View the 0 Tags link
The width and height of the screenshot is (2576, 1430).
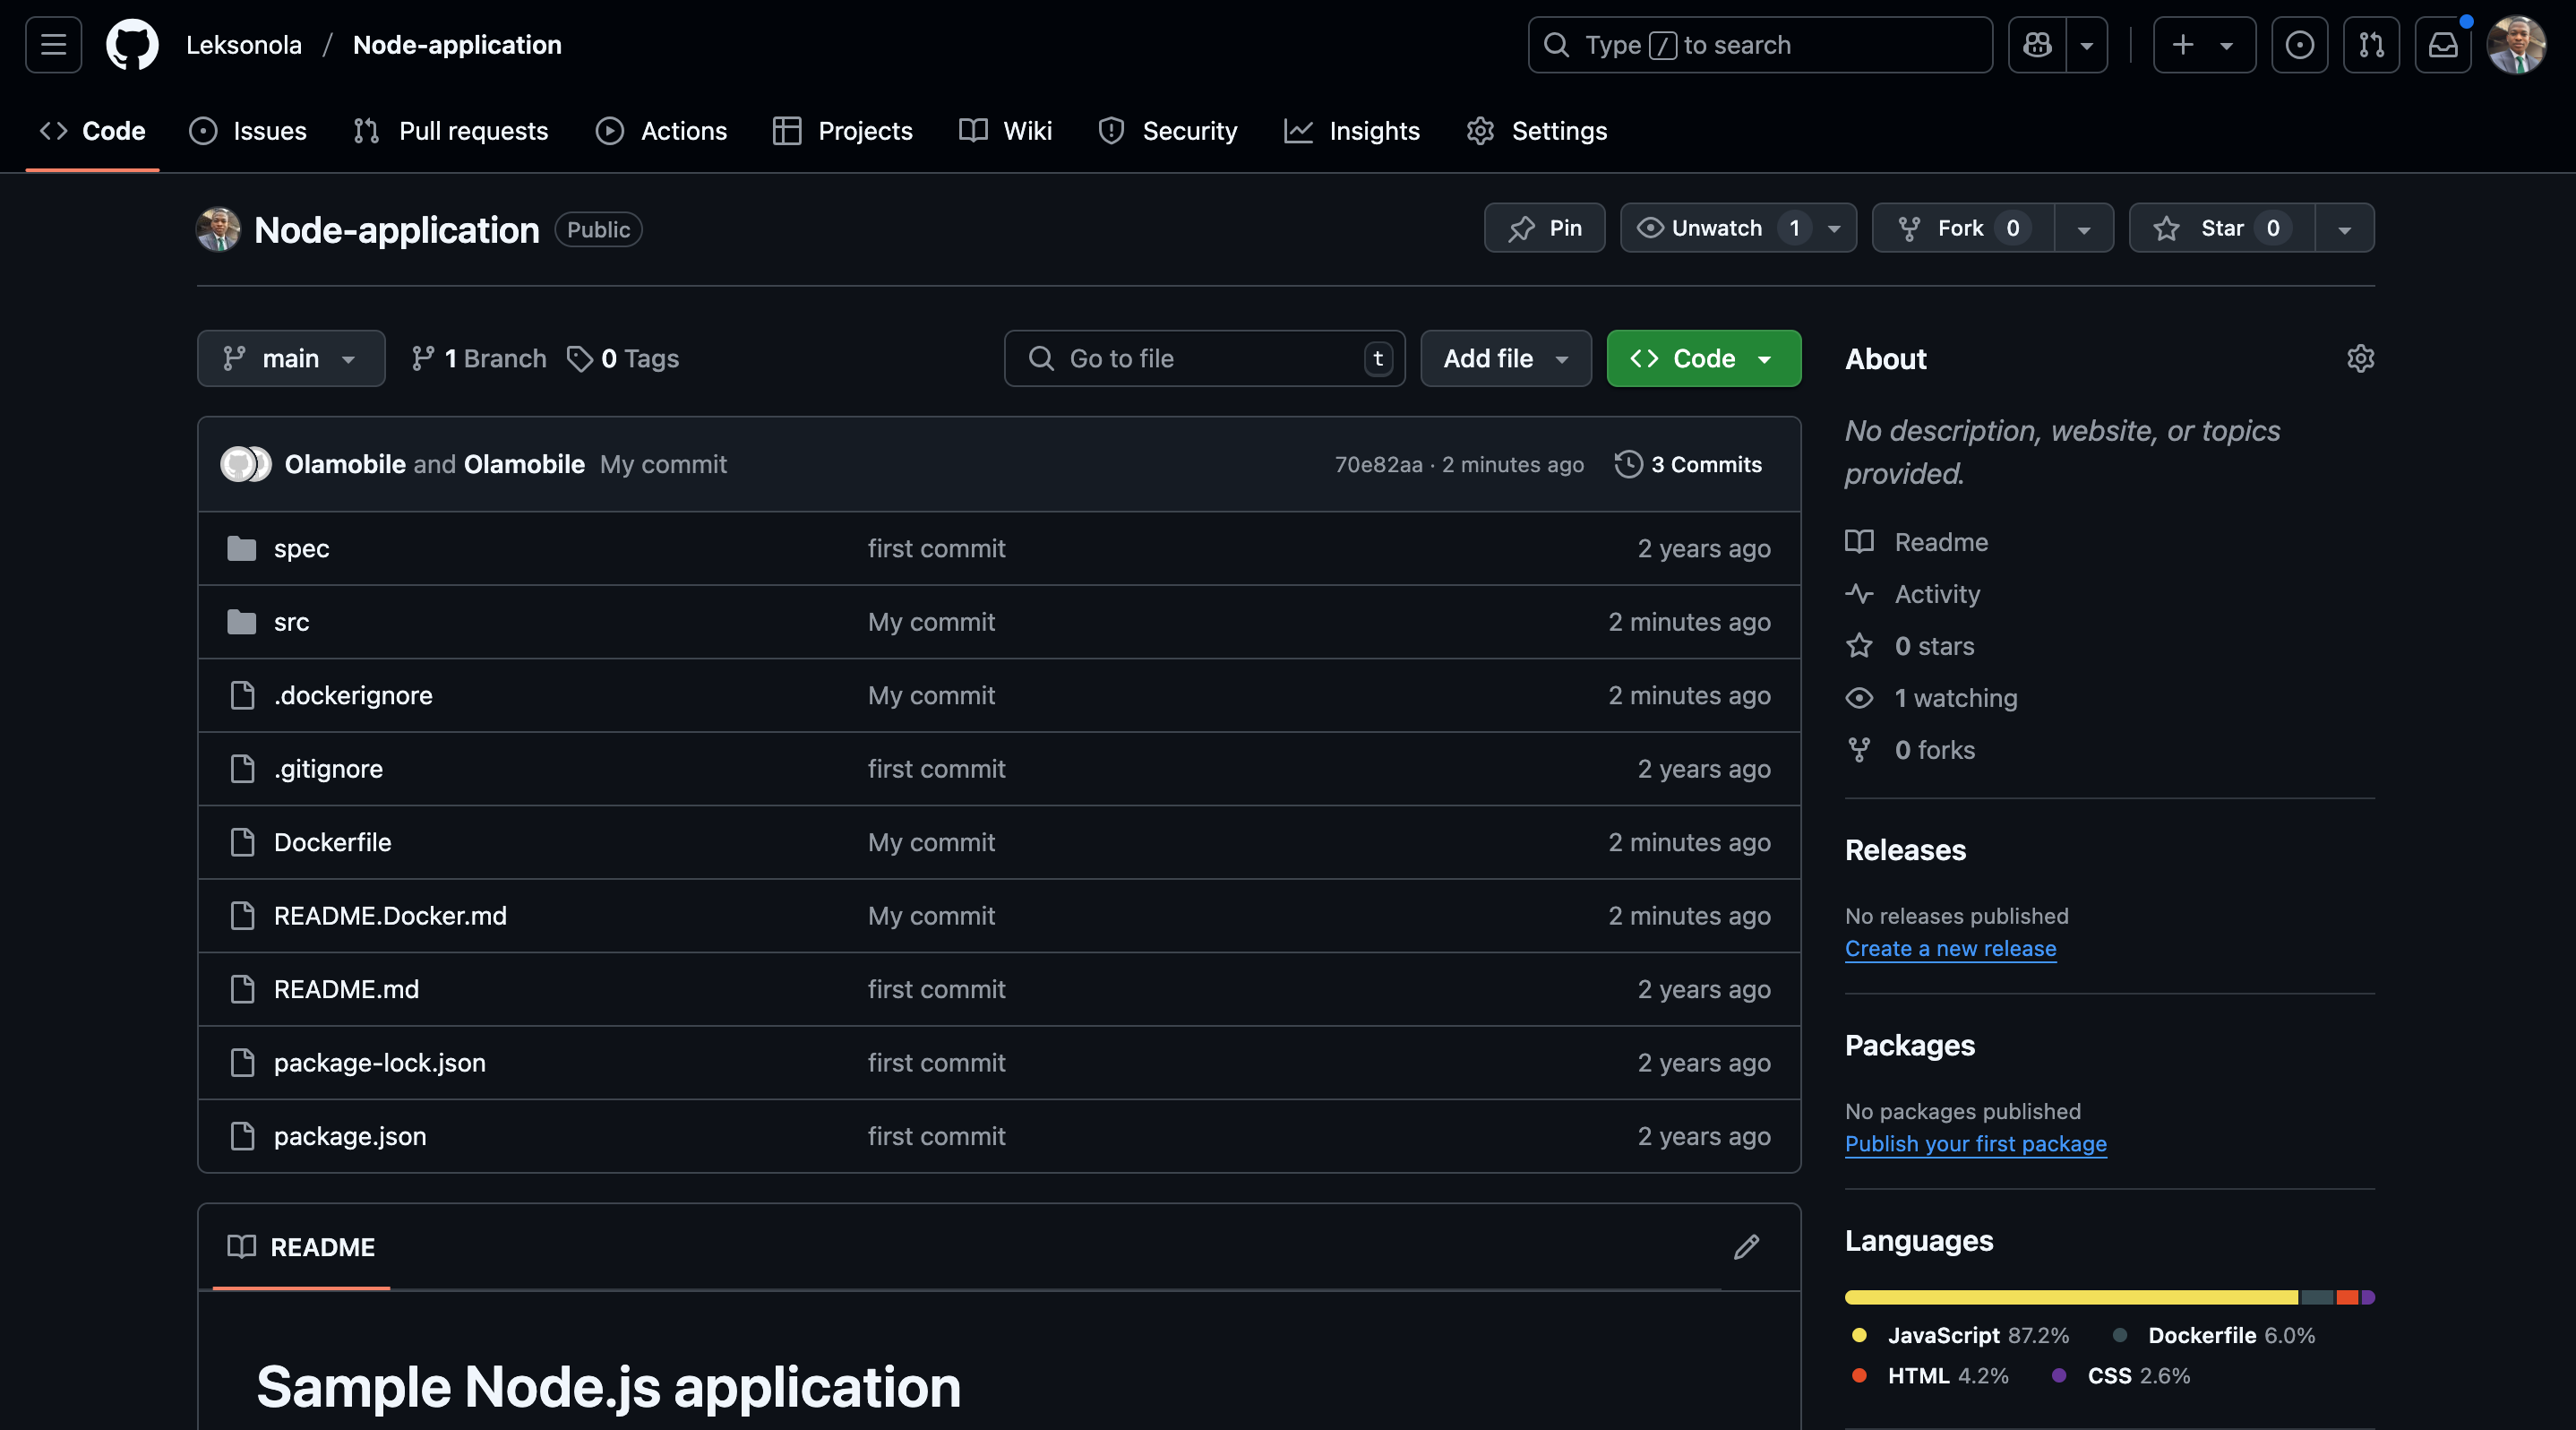point(623,358)
